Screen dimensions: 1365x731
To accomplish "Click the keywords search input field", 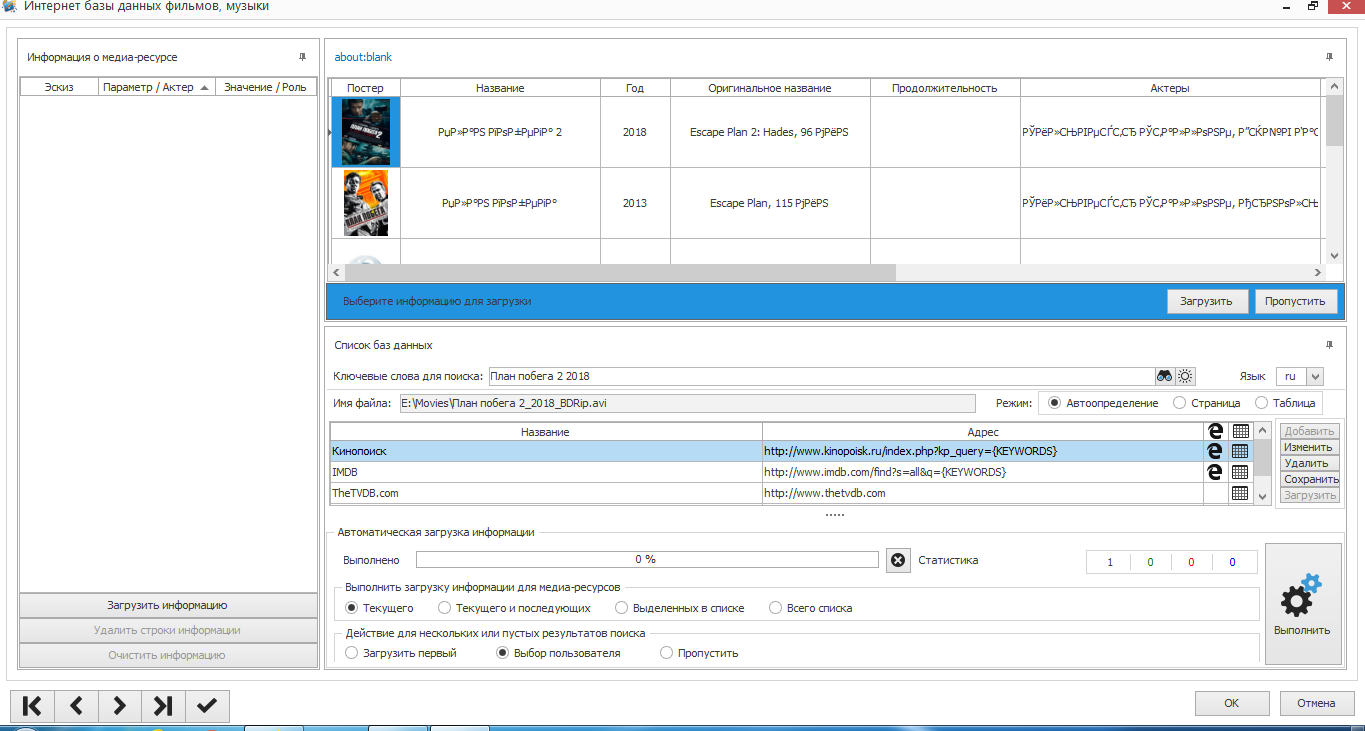I will tap(821, 377).
